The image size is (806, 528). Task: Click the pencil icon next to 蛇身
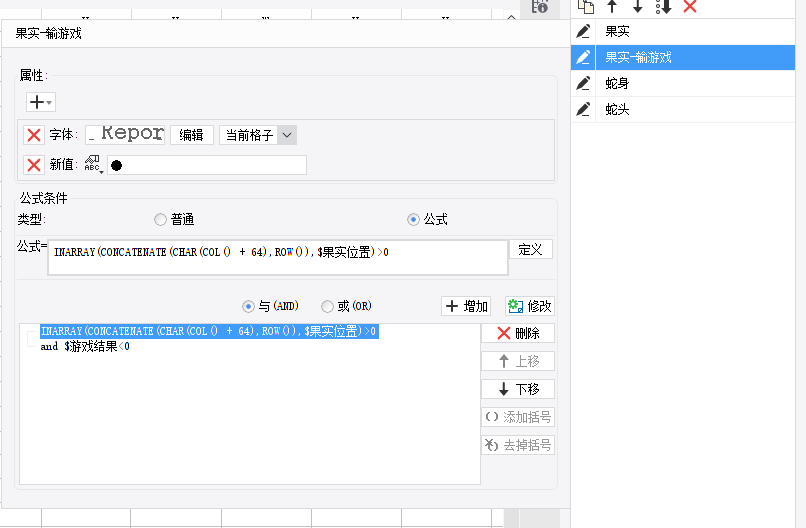click(583, 83)
